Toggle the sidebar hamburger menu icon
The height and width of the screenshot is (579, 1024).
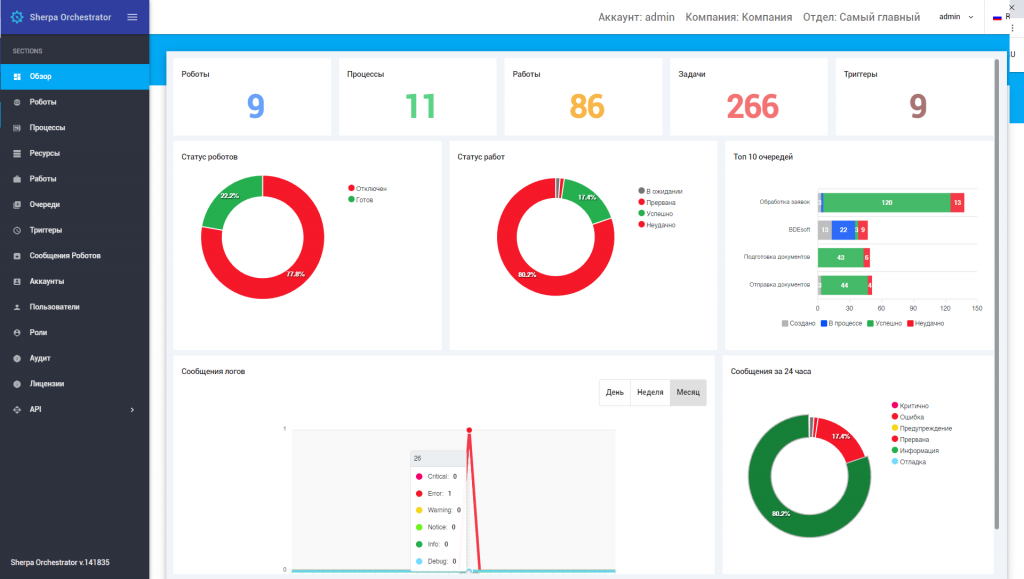tap(132, 17)
